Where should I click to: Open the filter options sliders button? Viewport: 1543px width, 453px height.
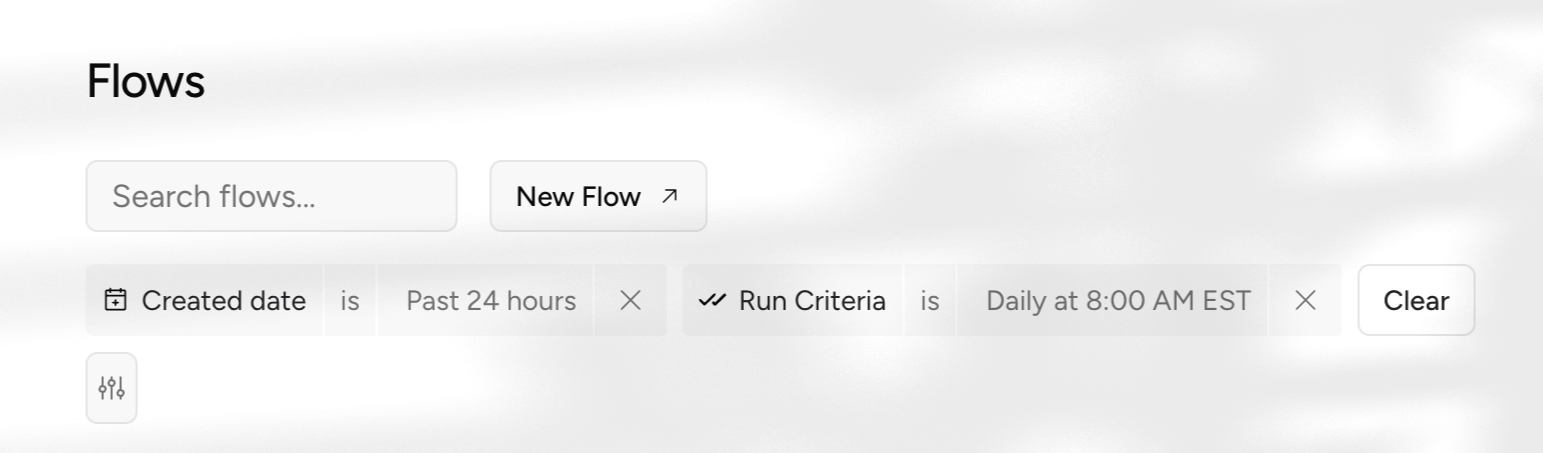click(111, 388)
